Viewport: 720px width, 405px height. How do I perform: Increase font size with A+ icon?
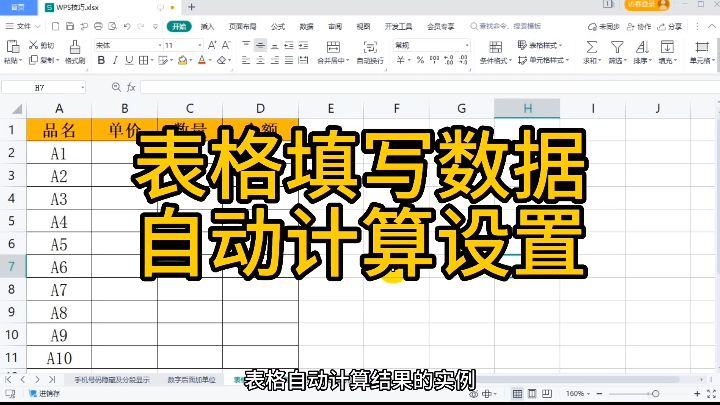click(212, 45)
